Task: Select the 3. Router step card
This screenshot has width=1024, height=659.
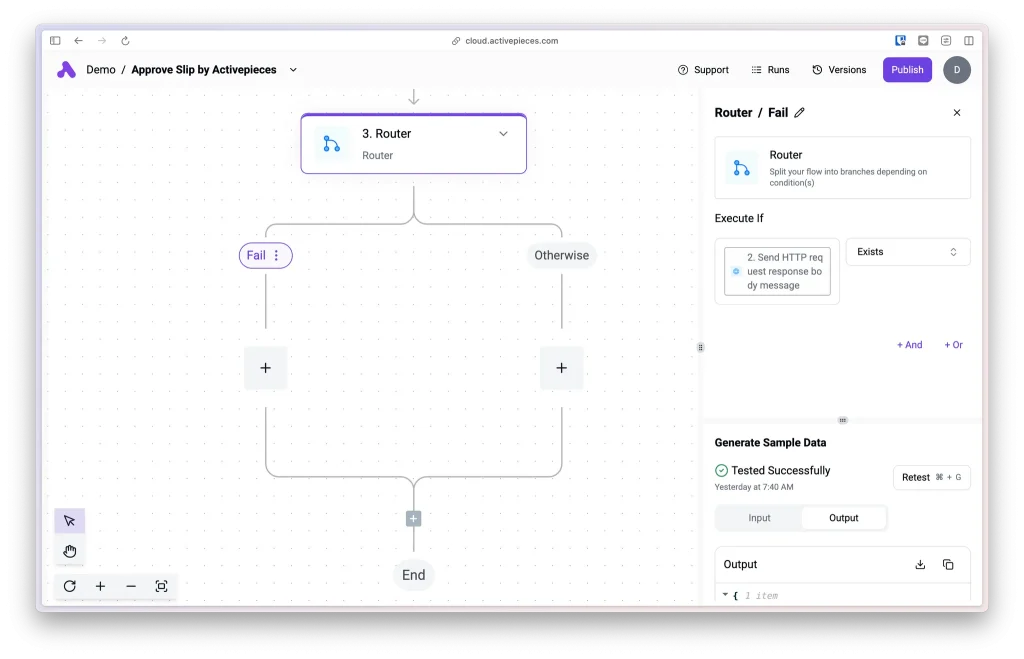Action: pos(413,144)
